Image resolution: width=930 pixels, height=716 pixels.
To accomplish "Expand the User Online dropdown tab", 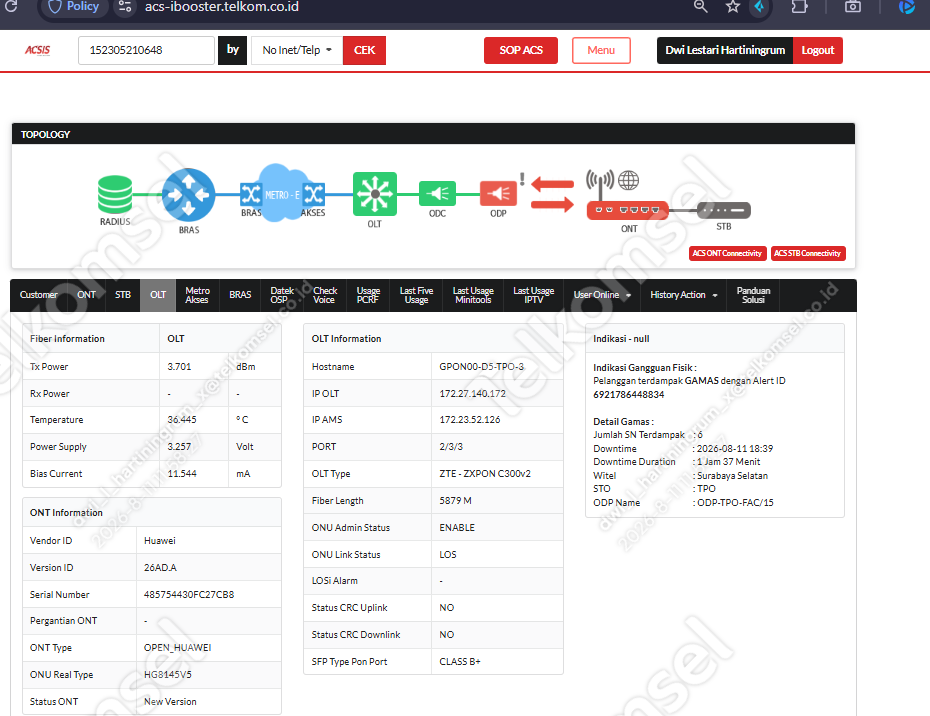I will coord(601,295).
